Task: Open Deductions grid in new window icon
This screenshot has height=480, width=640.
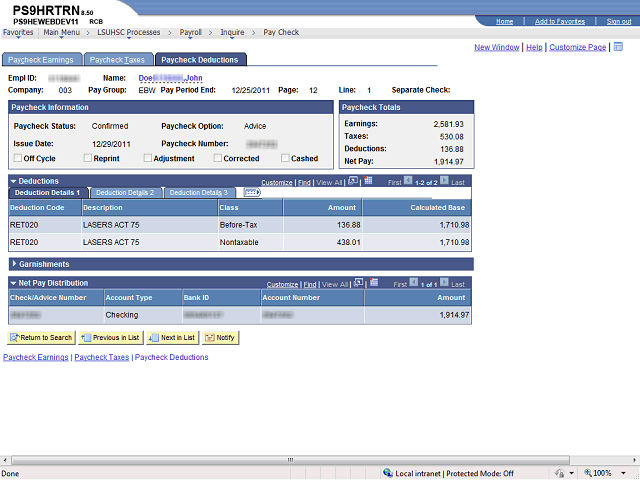Action: [x=353, y=180]
